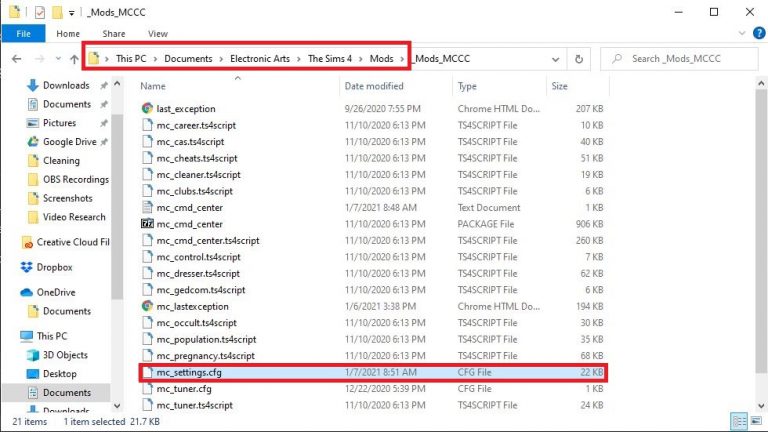Open Screenshots folder in navigation pane
Viewport: 768px width, 432px height.
click(67, 198)
